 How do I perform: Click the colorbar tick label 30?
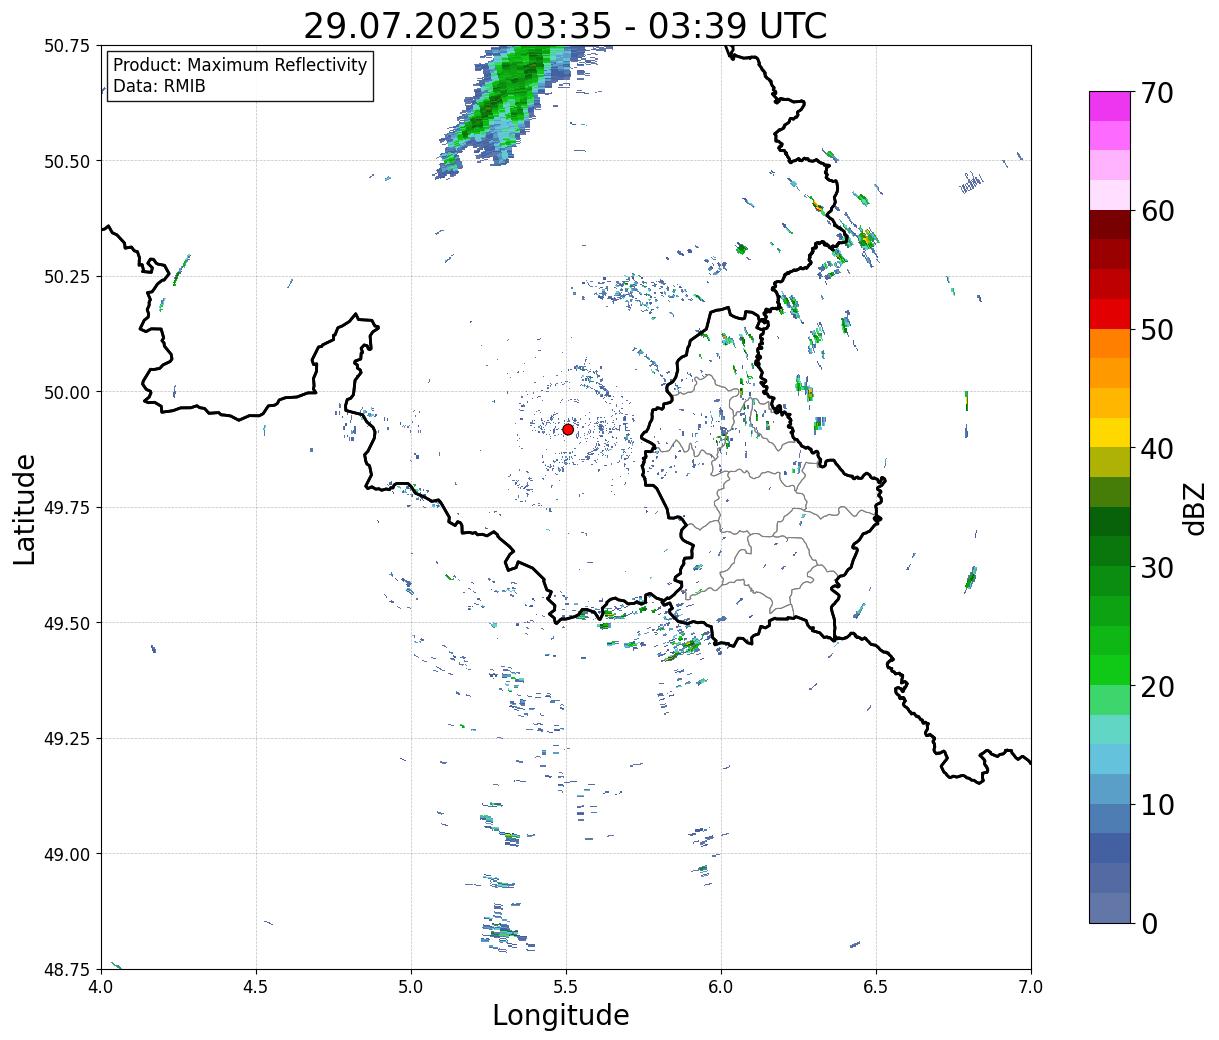pos(1156,567)
